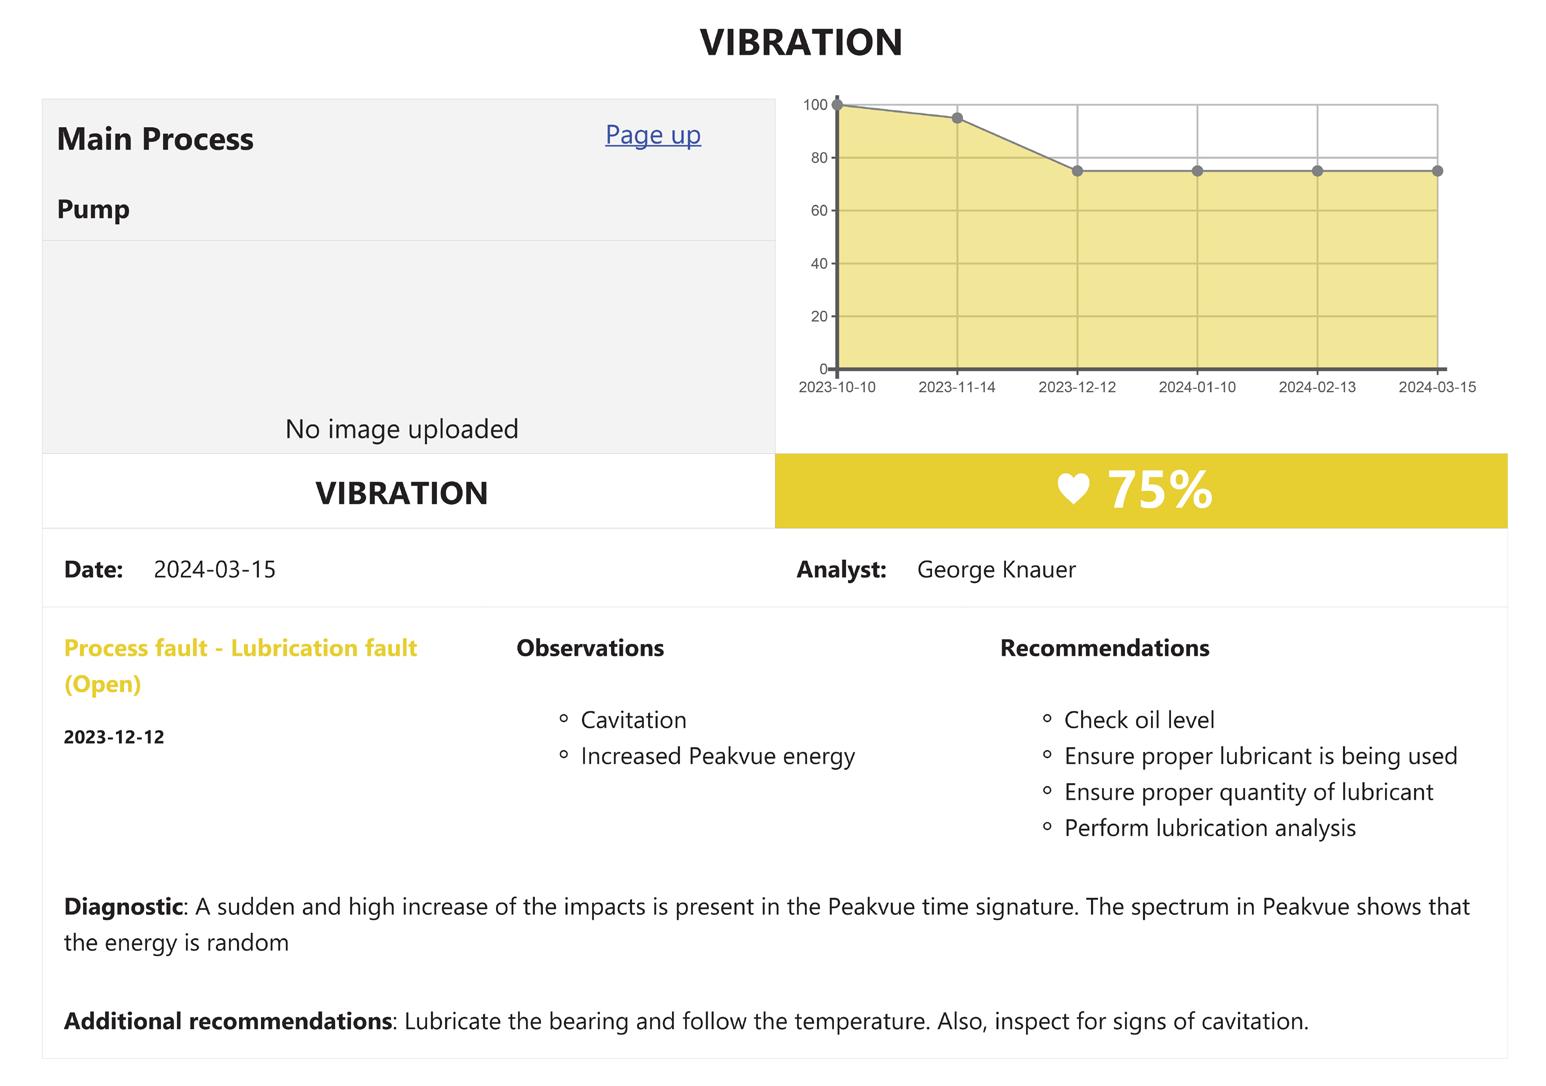Click the fault date 2023-12-12
Image resolution: width=1546 pixels, height=1086 pixels.
[x=114, y=737]
